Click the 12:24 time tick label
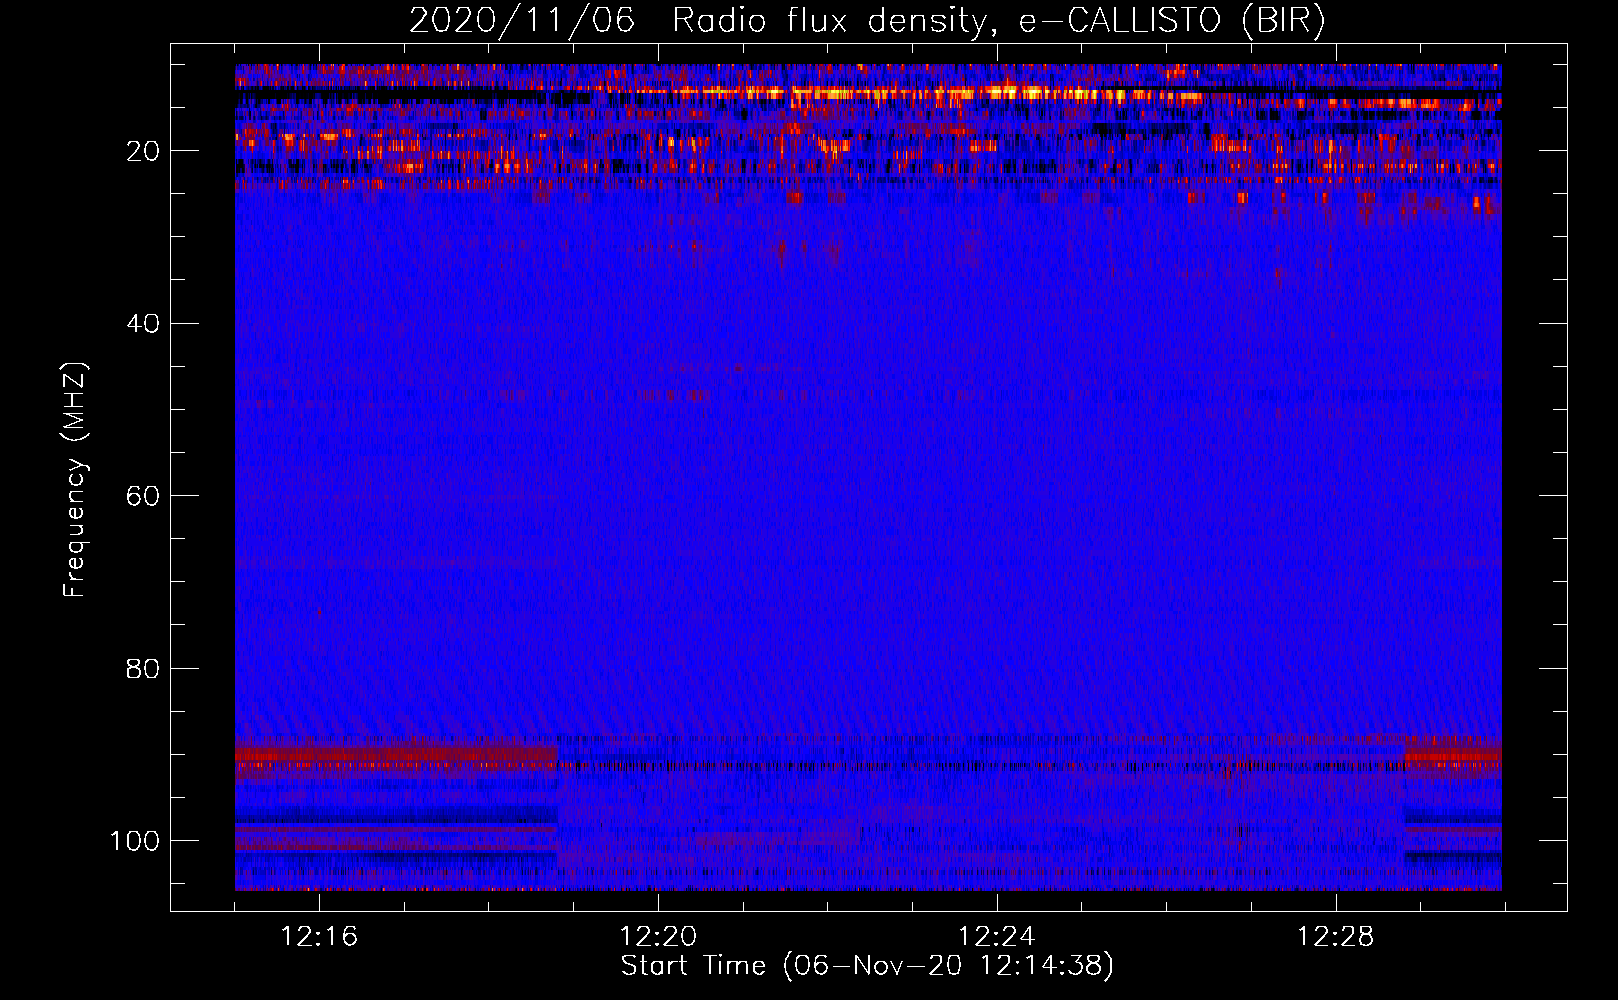Screen dimensions: 1618x1000 pos(997,937)
